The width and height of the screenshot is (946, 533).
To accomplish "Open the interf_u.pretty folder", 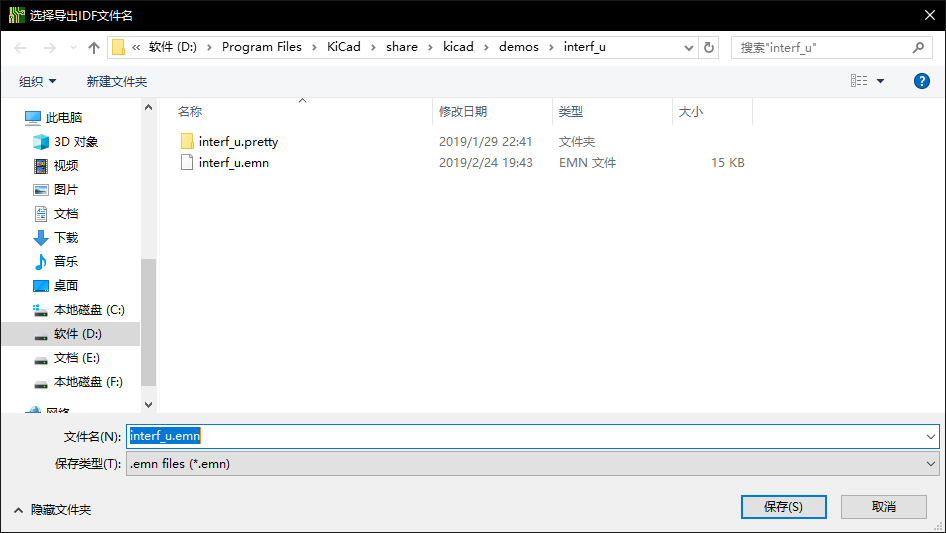I will [x=238, y=142].
